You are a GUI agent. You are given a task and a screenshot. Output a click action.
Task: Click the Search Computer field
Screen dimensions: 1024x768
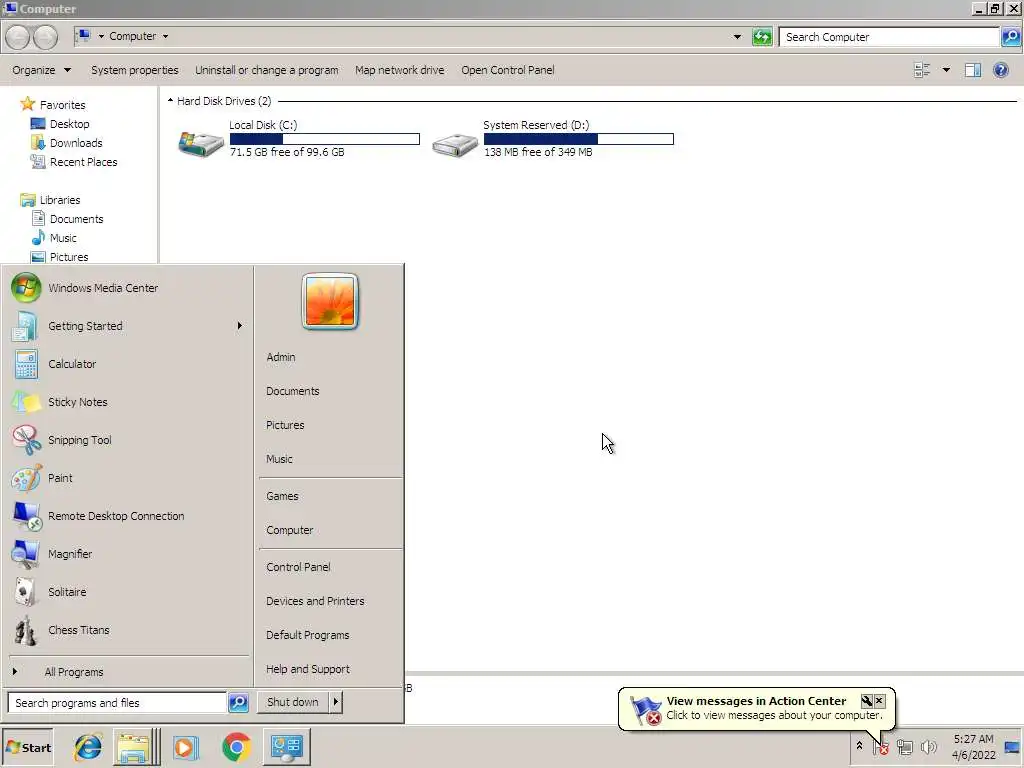coord(889,37)
